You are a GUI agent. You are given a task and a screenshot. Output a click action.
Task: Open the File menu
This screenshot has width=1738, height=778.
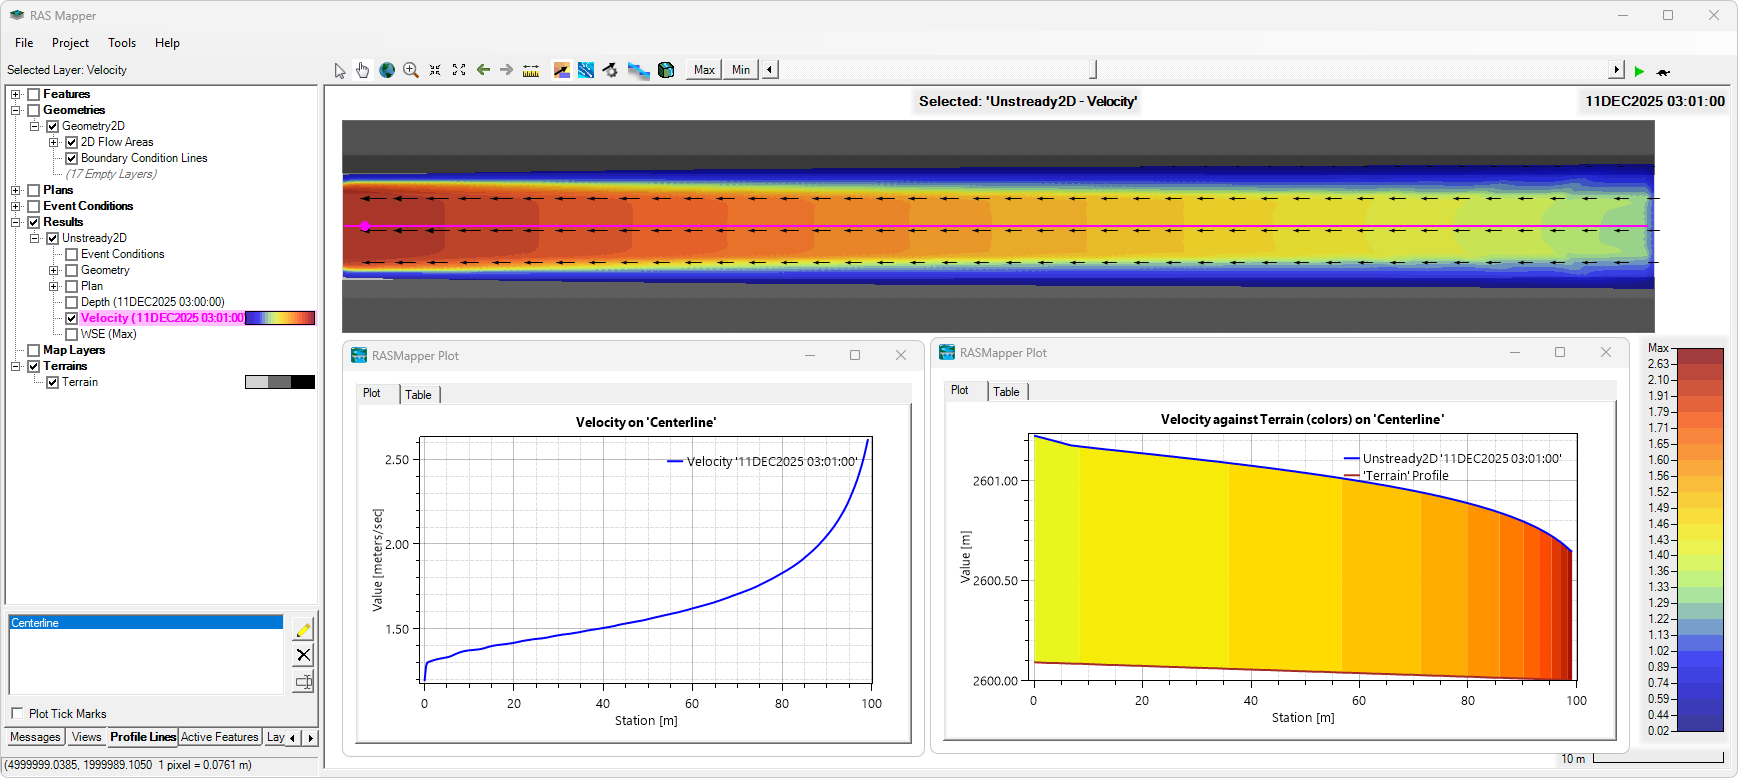click(24, 43)
